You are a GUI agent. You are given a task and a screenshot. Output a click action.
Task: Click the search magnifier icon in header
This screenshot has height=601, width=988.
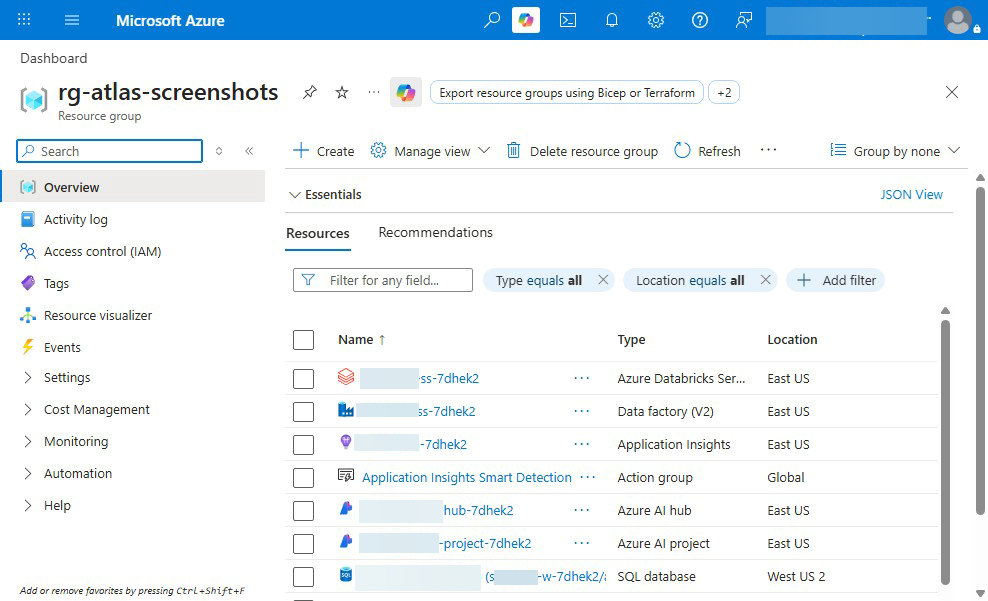[x=491, y=20]
